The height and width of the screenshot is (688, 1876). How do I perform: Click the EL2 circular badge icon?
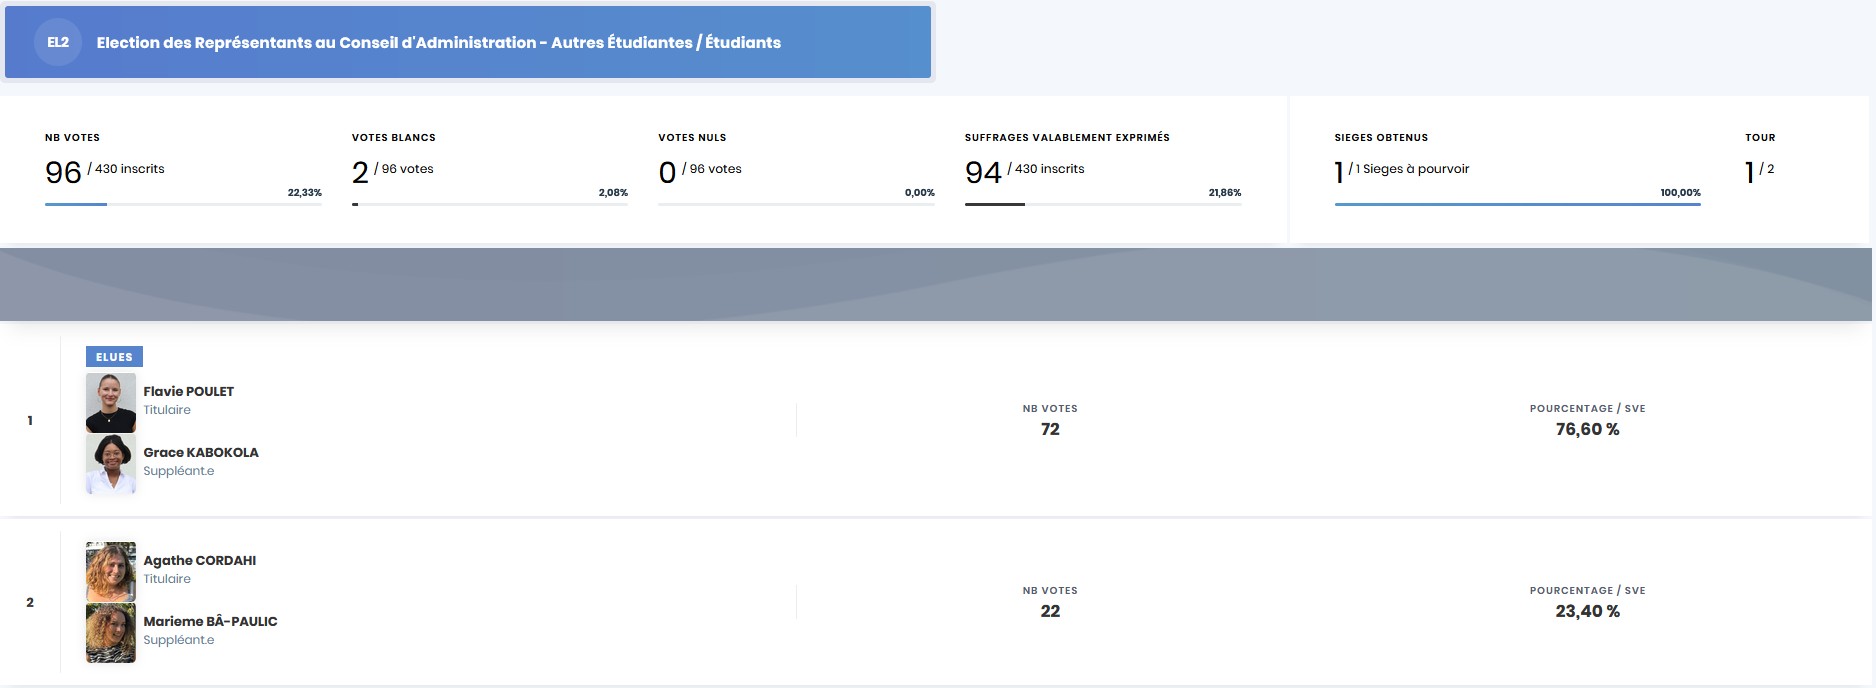pyautogui.click(x=58, y=42)
